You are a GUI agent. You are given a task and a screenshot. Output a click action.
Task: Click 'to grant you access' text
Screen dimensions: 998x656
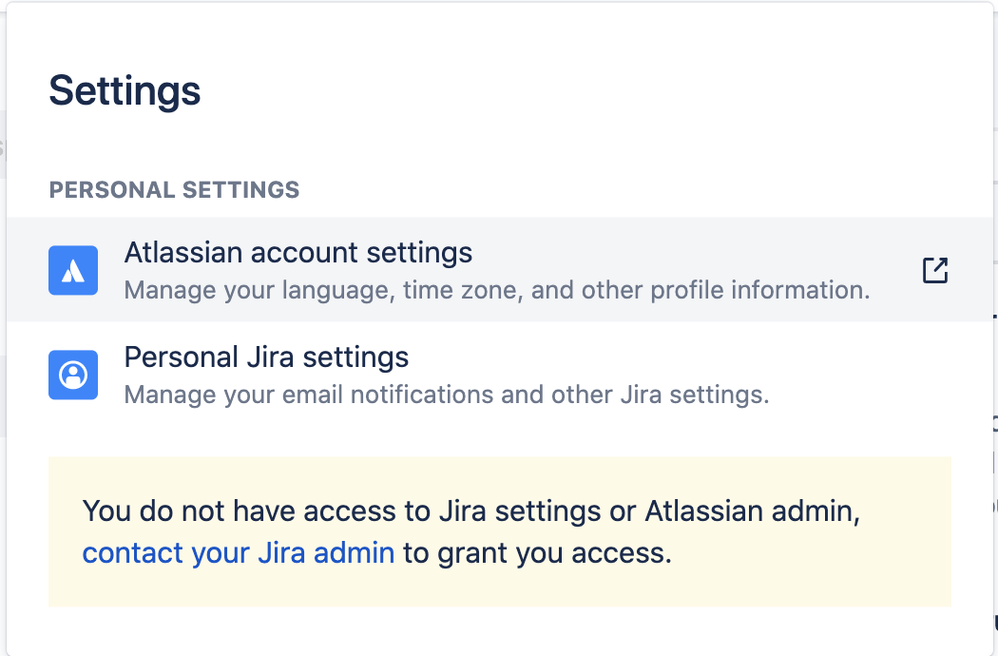pos(537,552)
